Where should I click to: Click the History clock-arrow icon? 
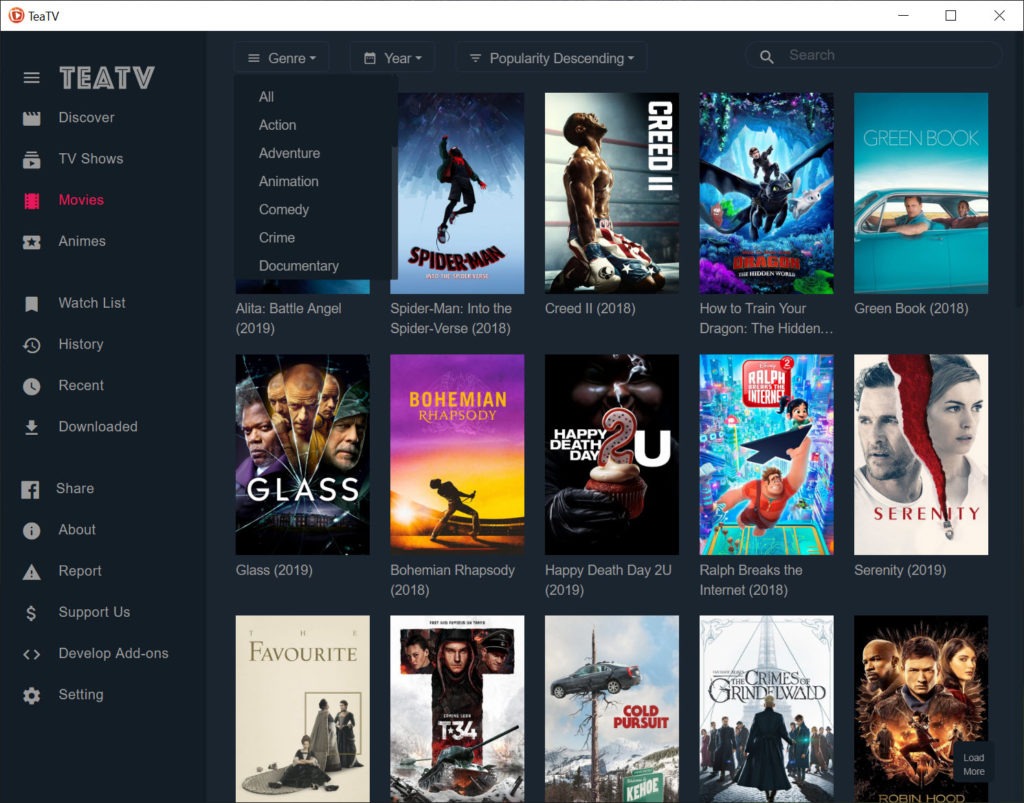click(31, 345)
